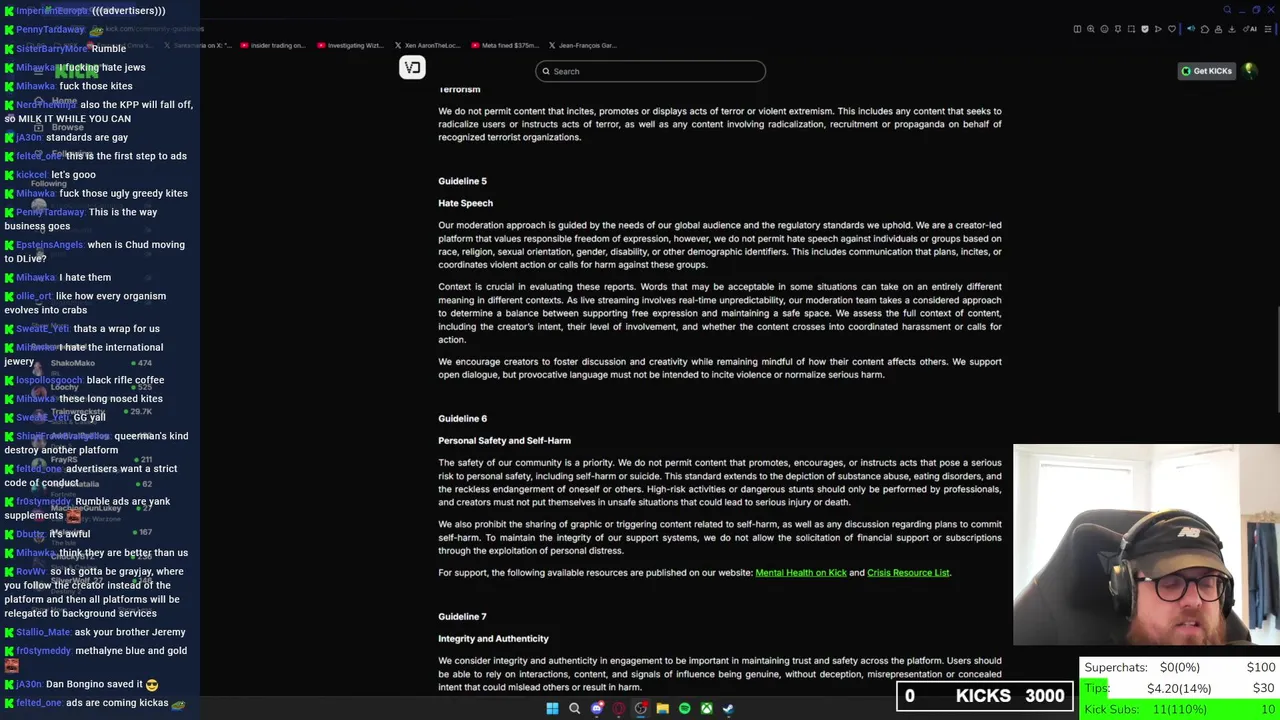Image resolution: width=1280 pixels, height=720 pixels.
Task: Click chat username ollie_ort
Action: click(33, 296)
